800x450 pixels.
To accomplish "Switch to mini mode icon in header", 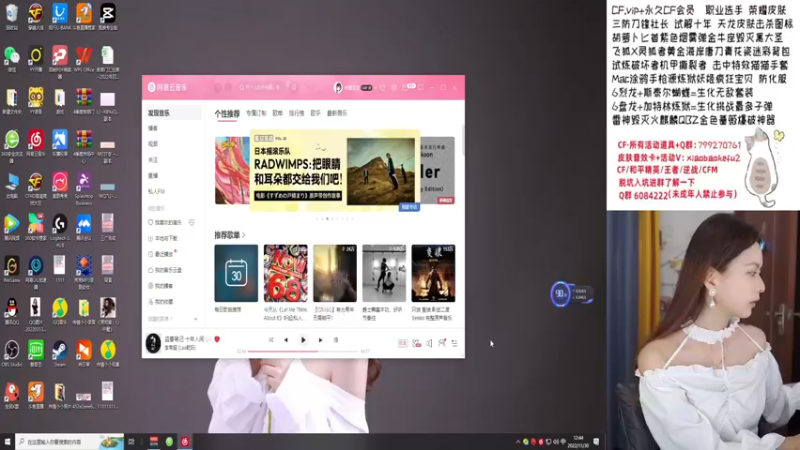I will coord(421,88).
